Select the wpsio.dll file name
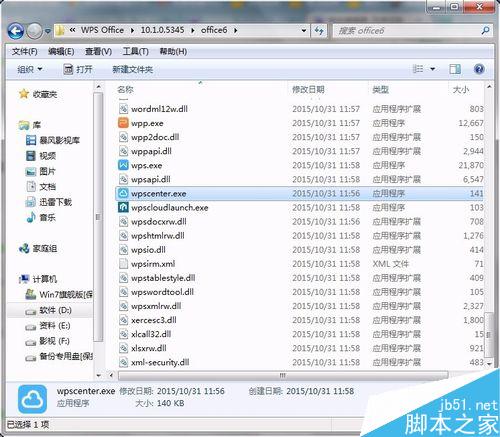This screenshot has height=437, width=500. (x=148, y=250)
